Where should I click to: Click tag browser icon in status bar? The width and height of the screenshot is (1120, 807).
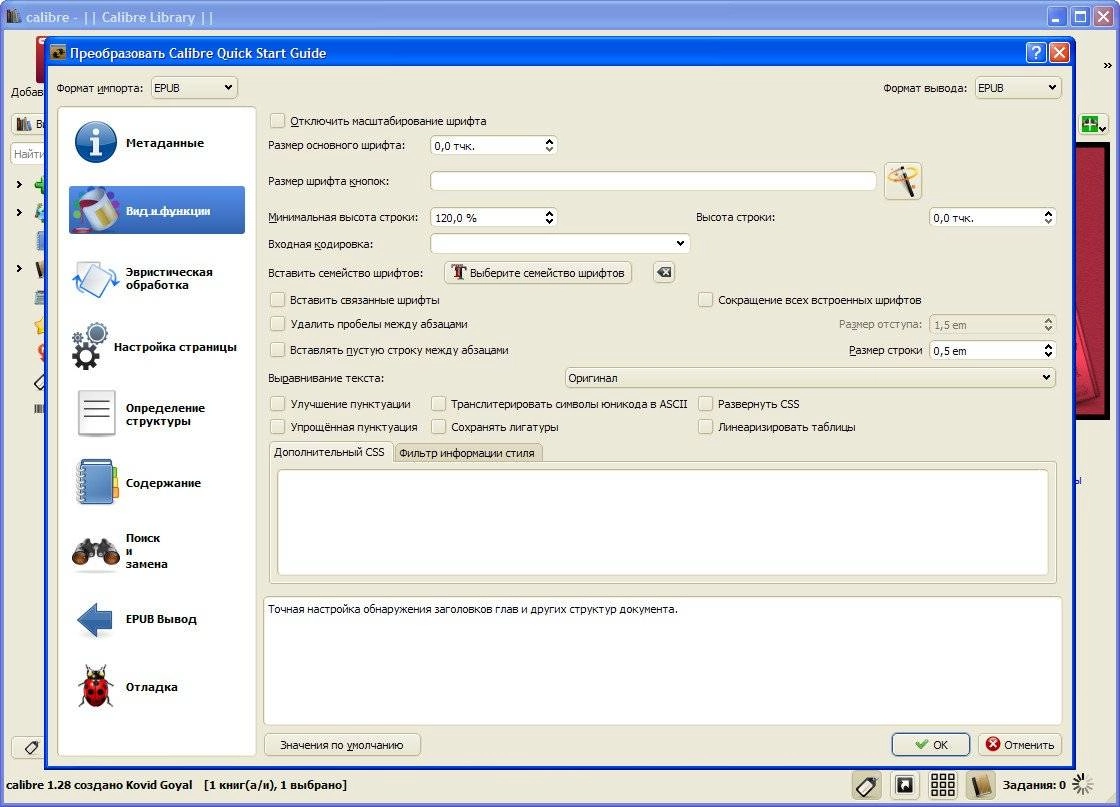point(866,786)
